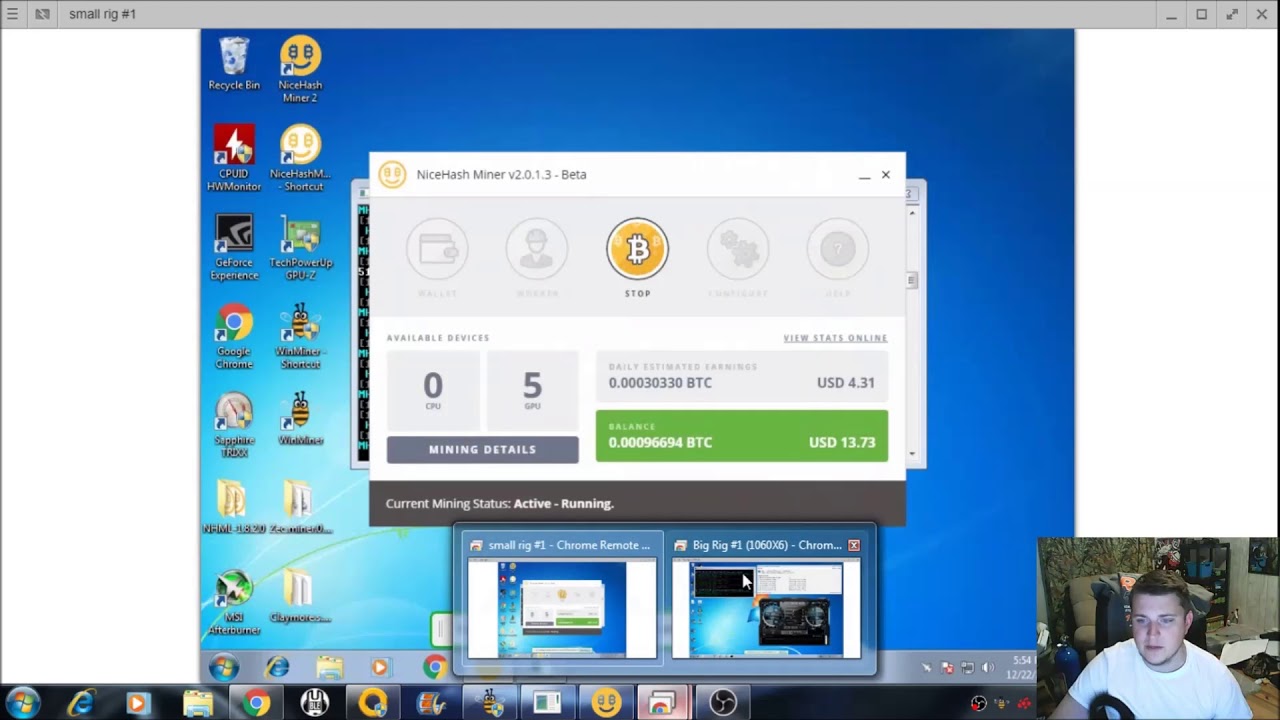This screenshot has height=720, width=1280.
Task: Launch TechPowerUp GPU-Z from desktop
Action: [300, 247]
